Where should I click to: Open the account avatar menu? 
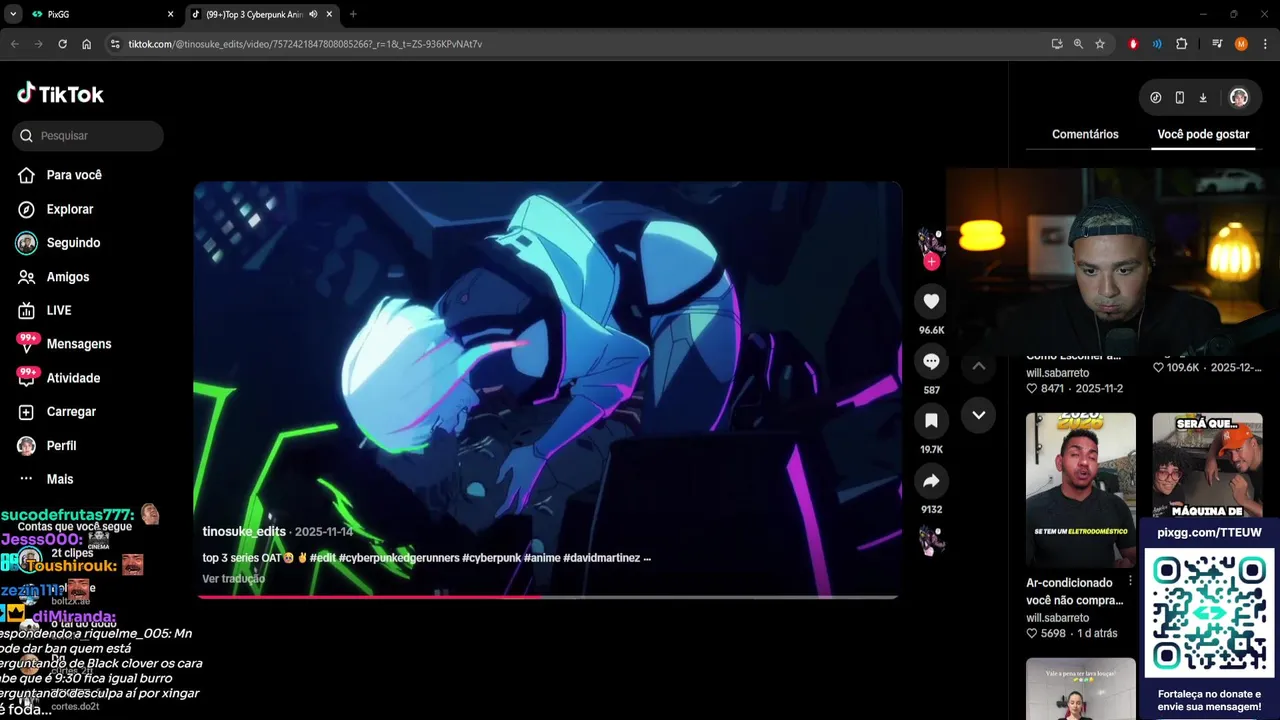click(1239, 97)
